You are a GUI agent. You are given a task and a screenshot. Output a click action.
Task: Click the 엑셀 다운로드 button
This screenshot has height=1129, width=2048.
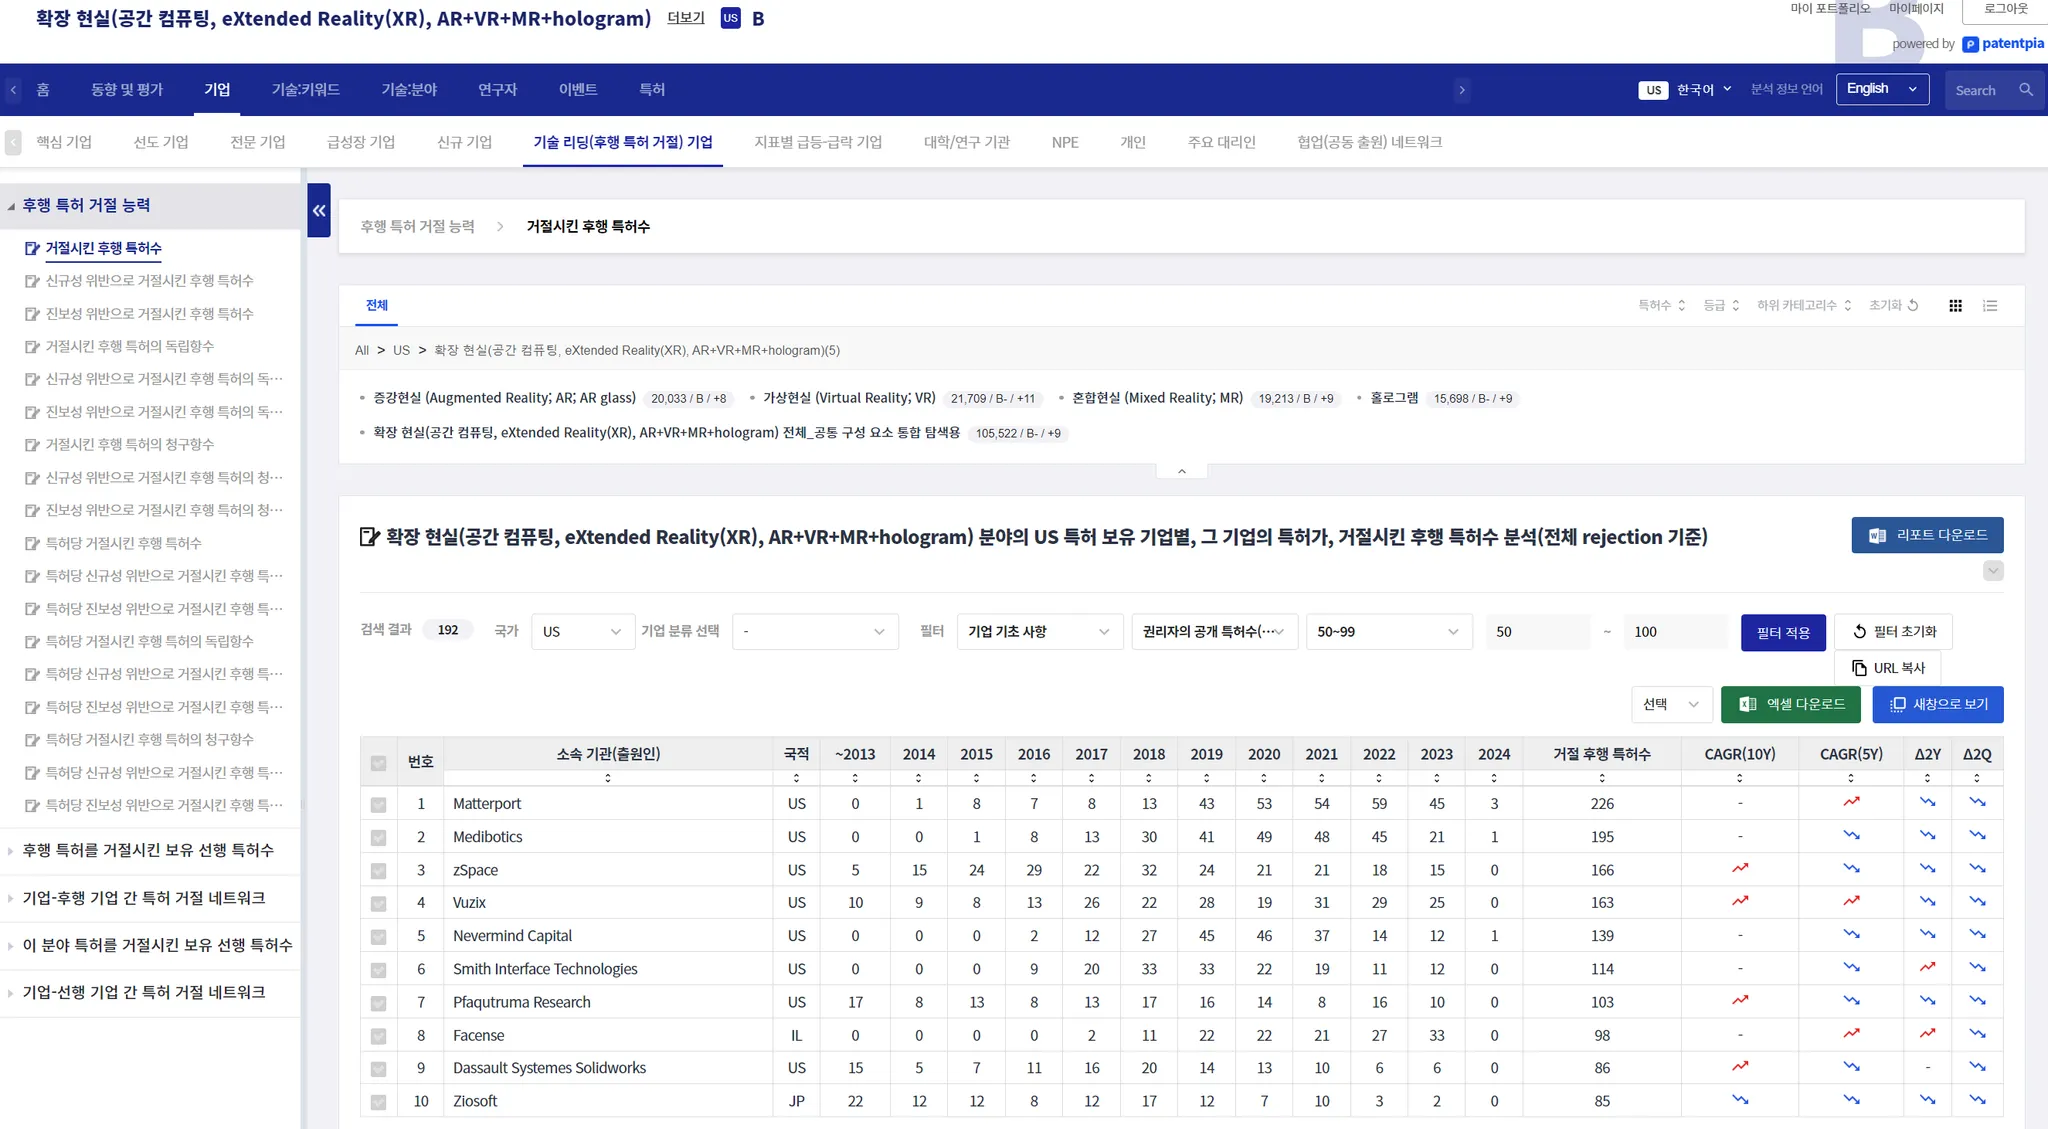1790,704
